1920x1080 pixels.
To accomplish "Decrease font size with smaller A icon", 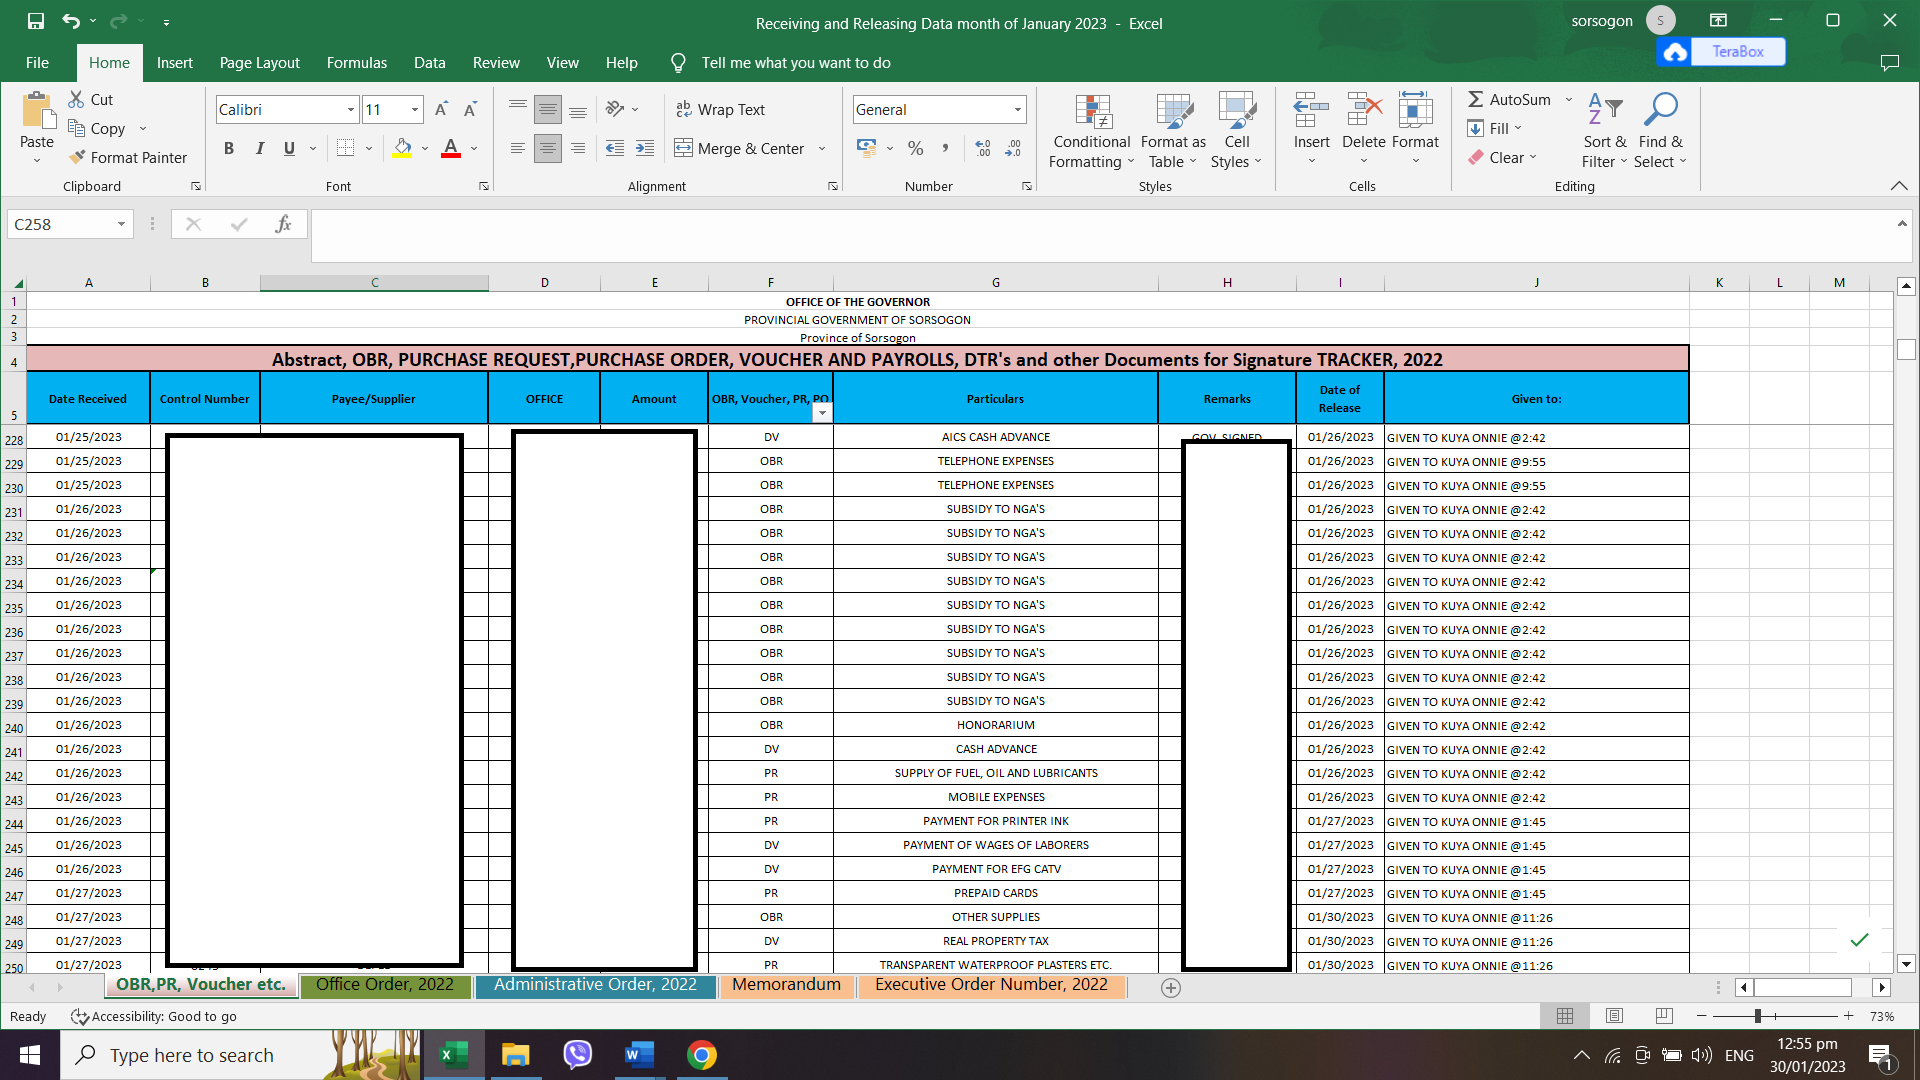I will point(470,109).
